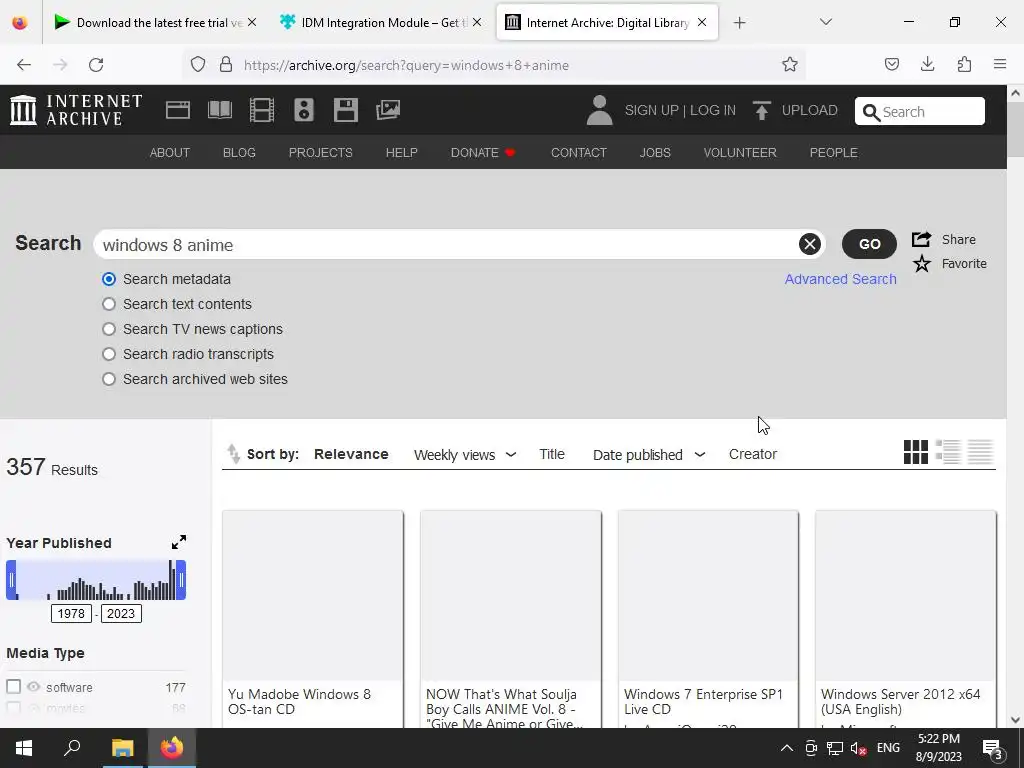The height and width of the screenshot is (768, 1024).
Task: Click the Share icon
Action: [x=921, y=239]
